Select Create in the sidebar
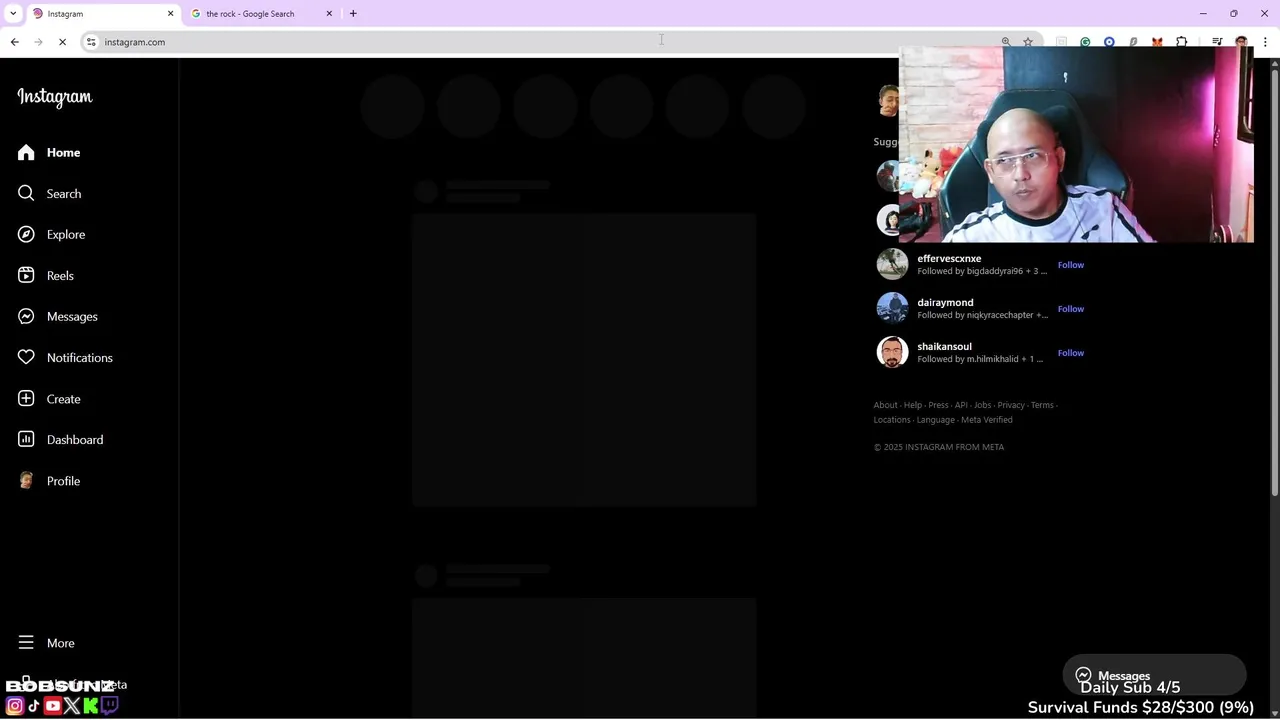The image size is (1280, 720). [x=49, y=398]
